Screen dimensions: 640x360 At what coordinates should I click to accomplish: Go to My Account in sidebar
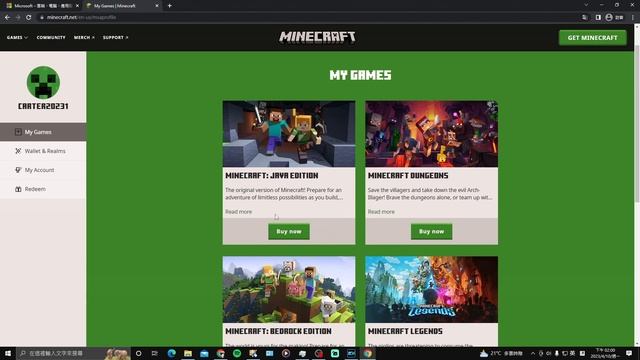coord(43,170)
